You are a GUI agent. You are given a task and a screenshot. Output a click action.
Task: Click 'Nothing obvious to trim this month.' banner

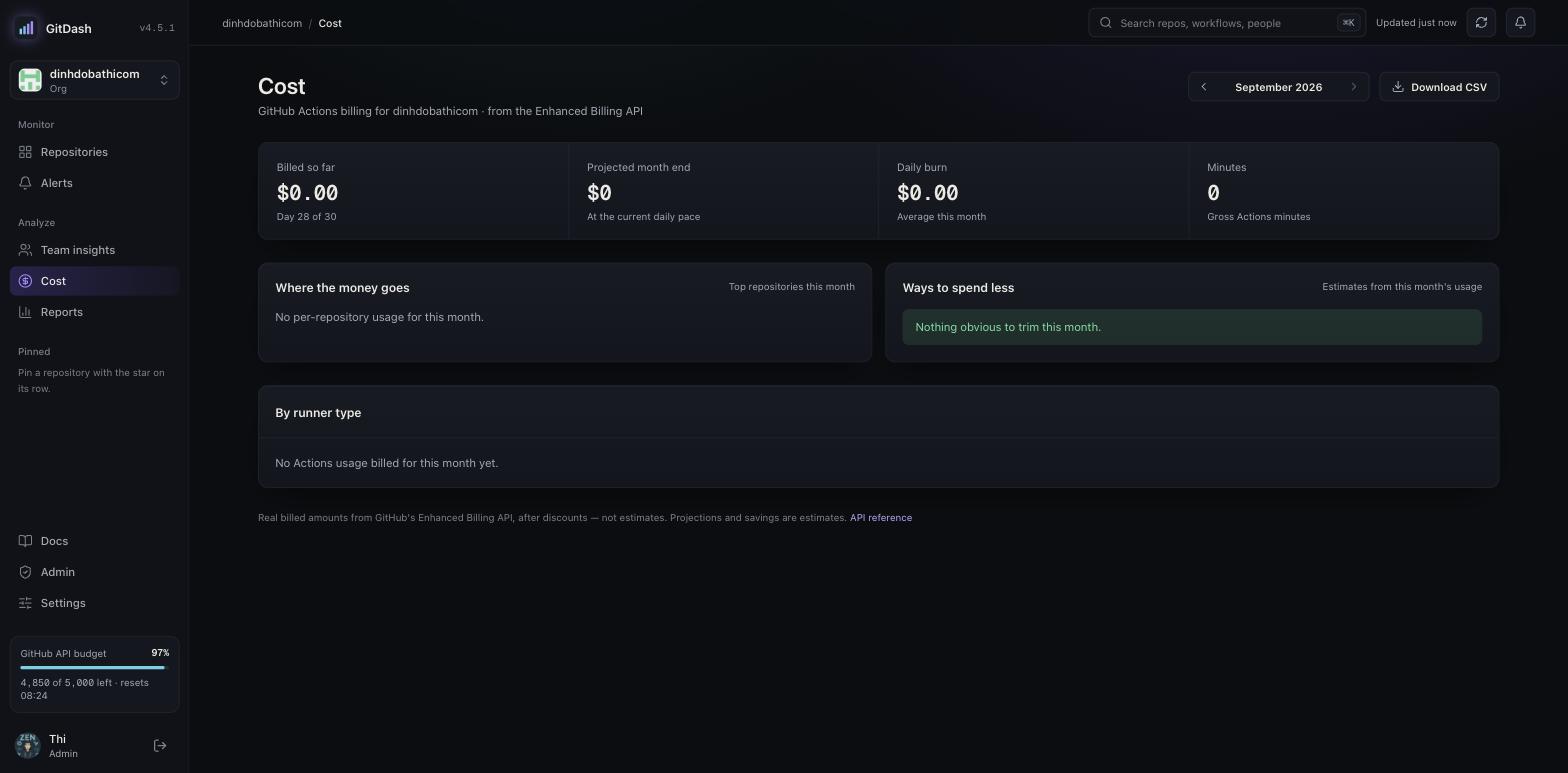1192,327
